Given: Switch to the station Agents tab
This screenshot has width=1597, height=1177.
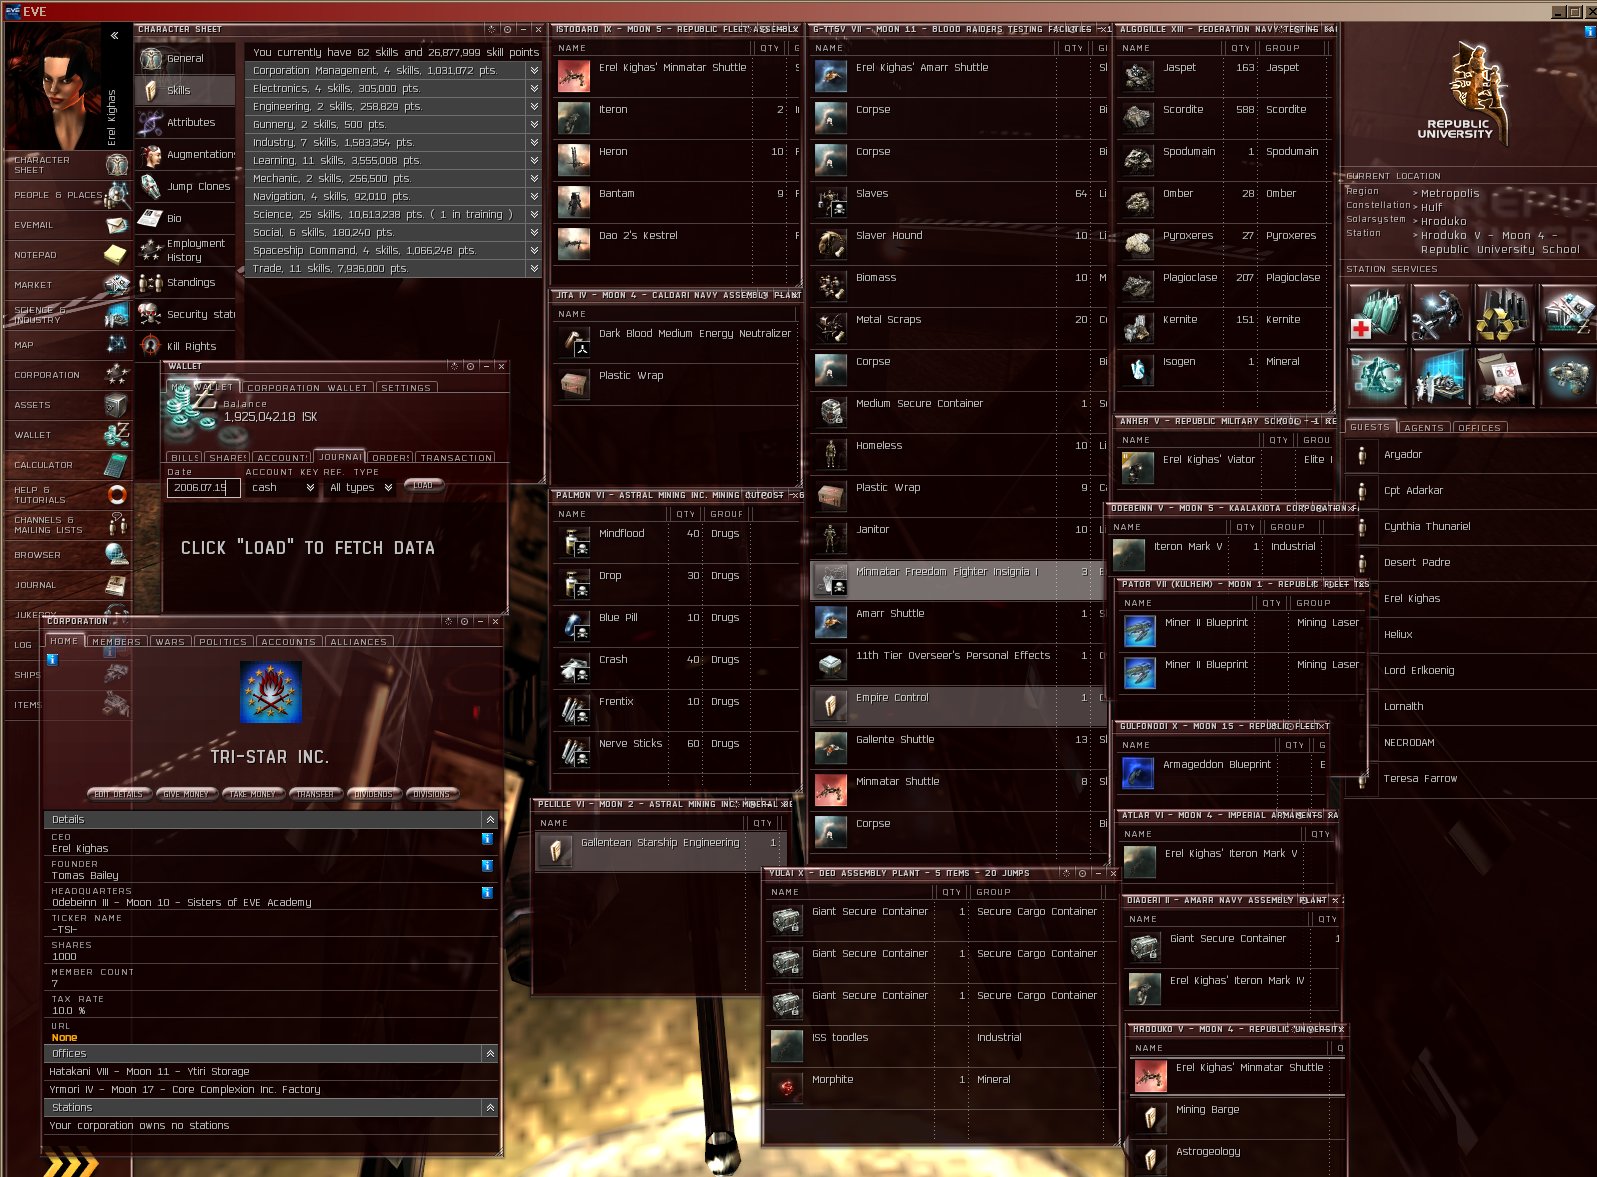Looking at the screenshot, I should tap(1424, 428).
